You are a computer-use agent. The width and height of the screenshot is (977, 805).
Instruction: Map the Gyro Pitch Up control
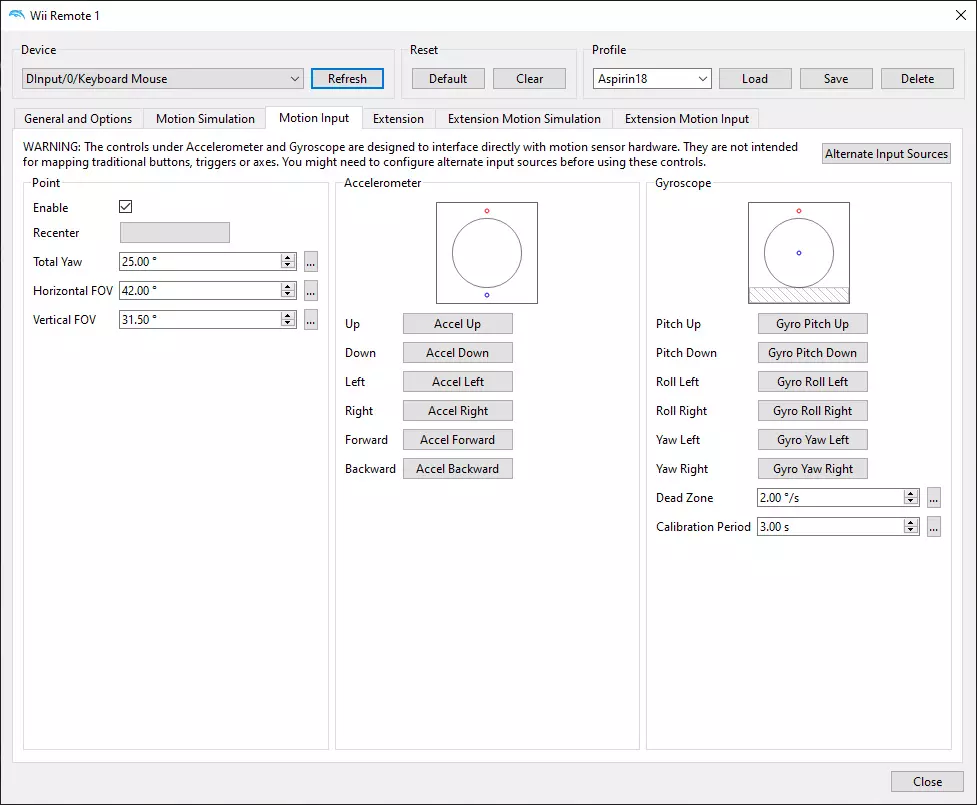(812, 324)
